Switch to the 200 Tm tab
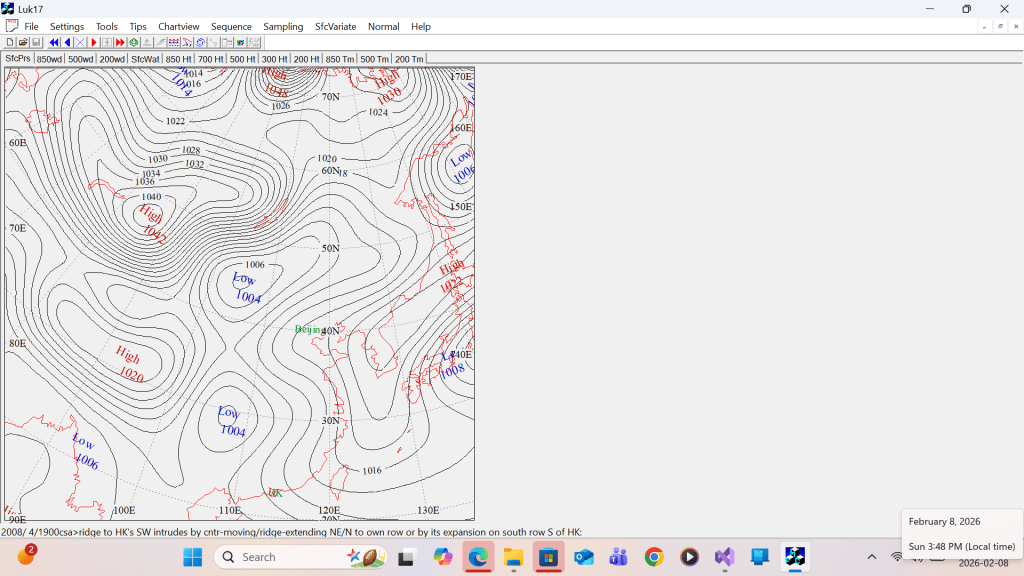Image resolution: width=1024 pixels, height=576 pixels. coord(408,59)
